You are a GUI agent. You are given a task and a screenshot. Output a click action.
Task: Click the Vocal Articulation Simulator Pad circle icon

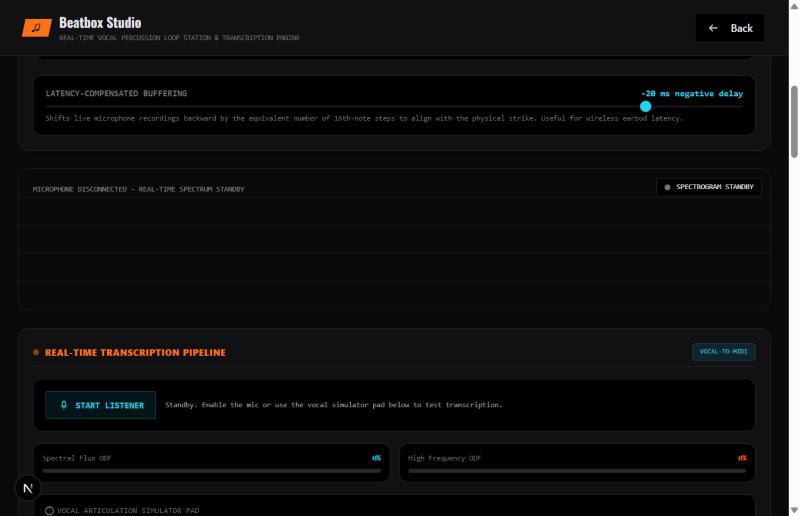tap(49, 510)
